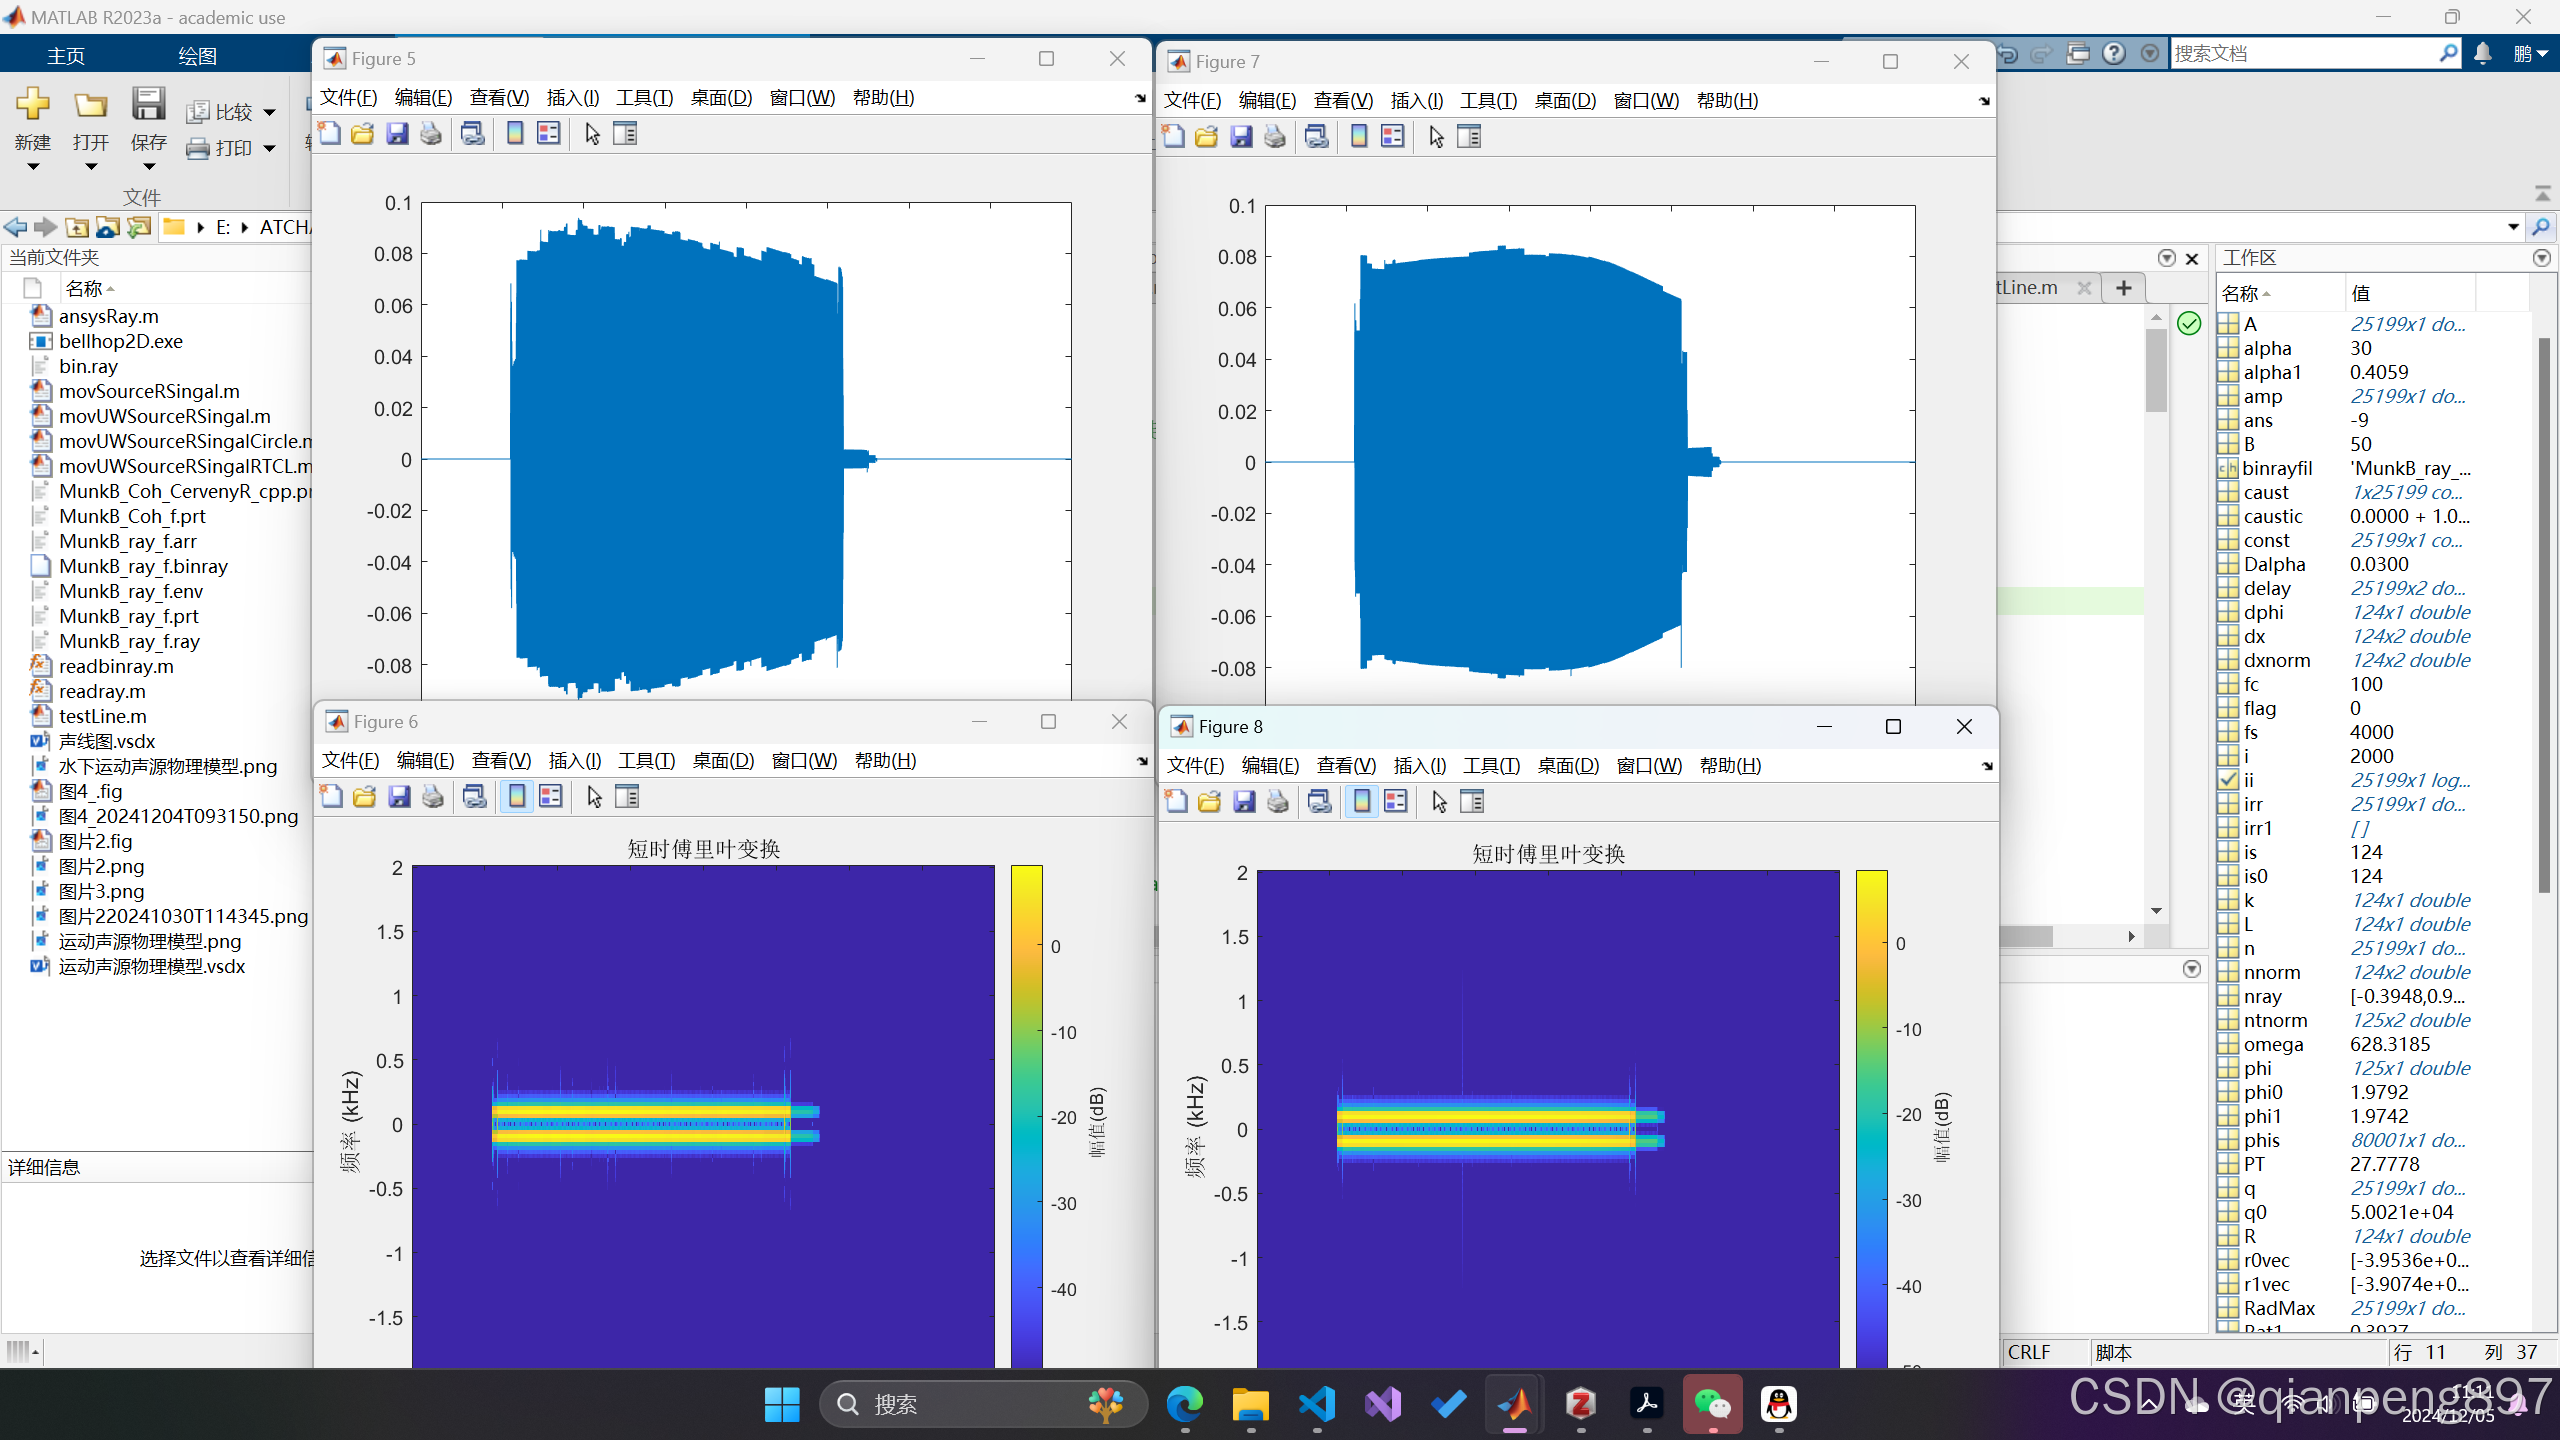Click the Save icon in Figure 7 toolbar

coord(1241,137)
